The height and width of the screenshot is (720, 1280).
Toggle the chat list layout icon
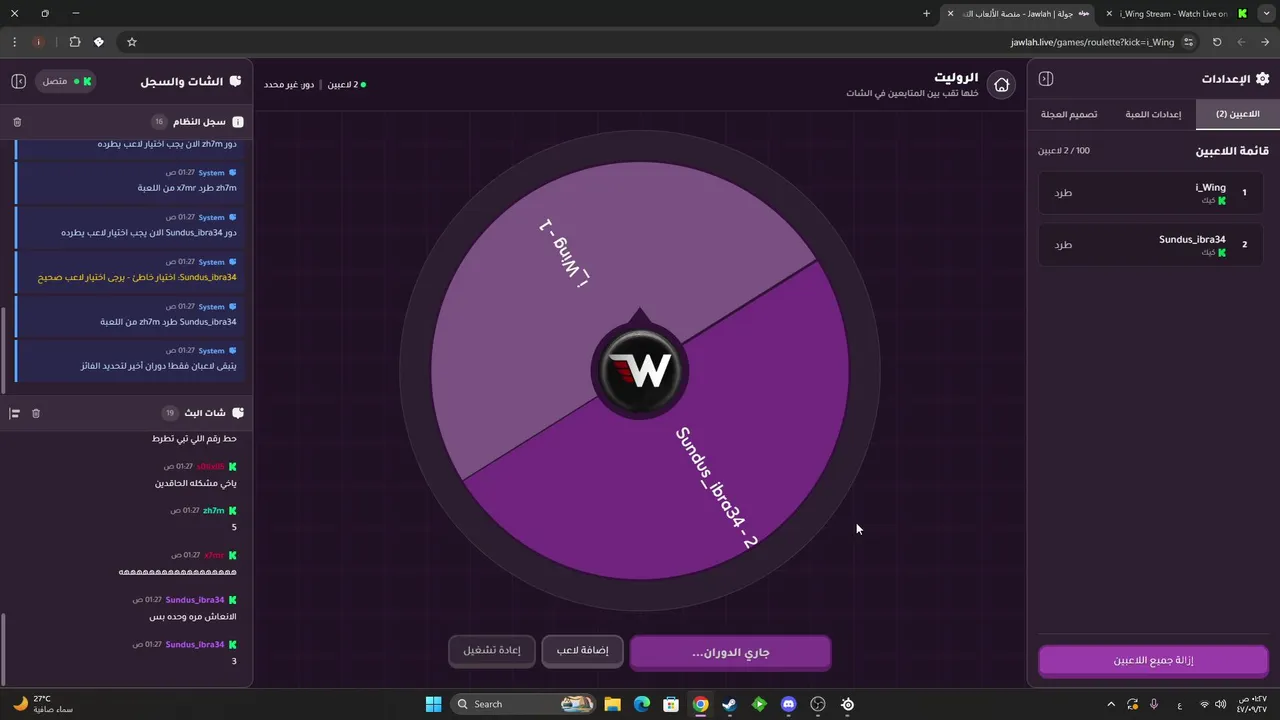coord(15,413)
